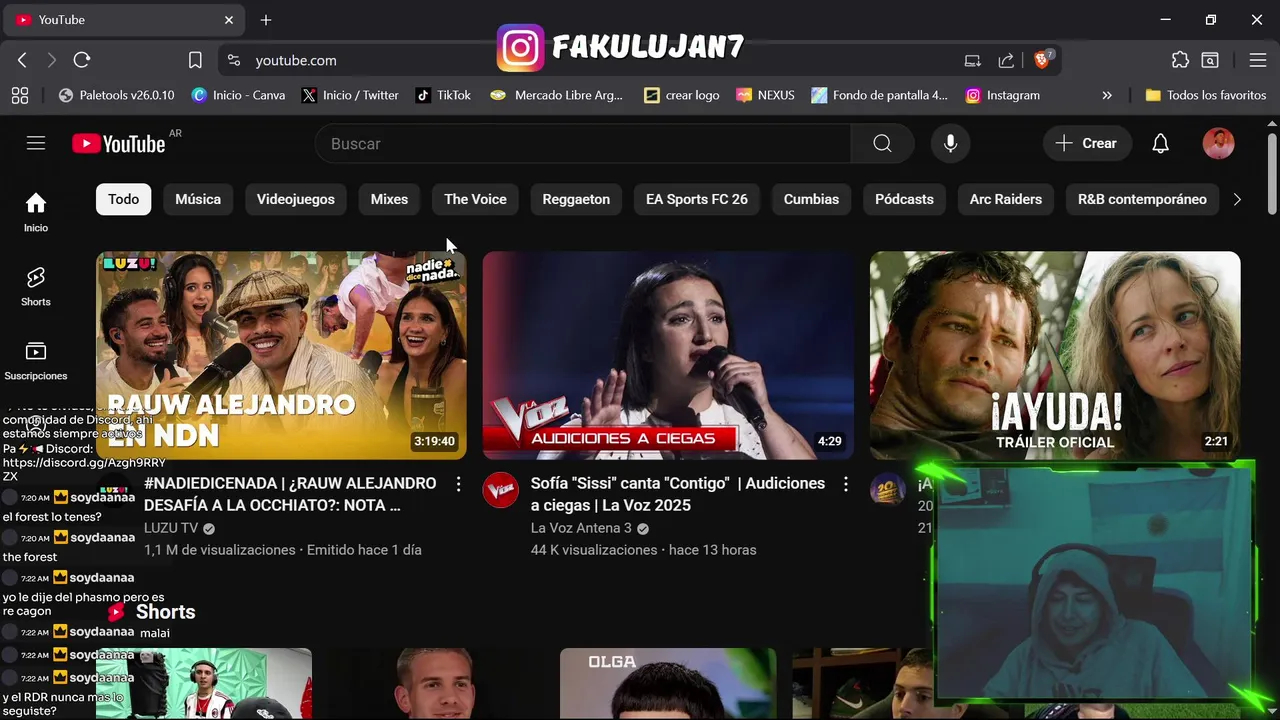
Task: Select the Música filter chip
Action: [x=198, y=199]
